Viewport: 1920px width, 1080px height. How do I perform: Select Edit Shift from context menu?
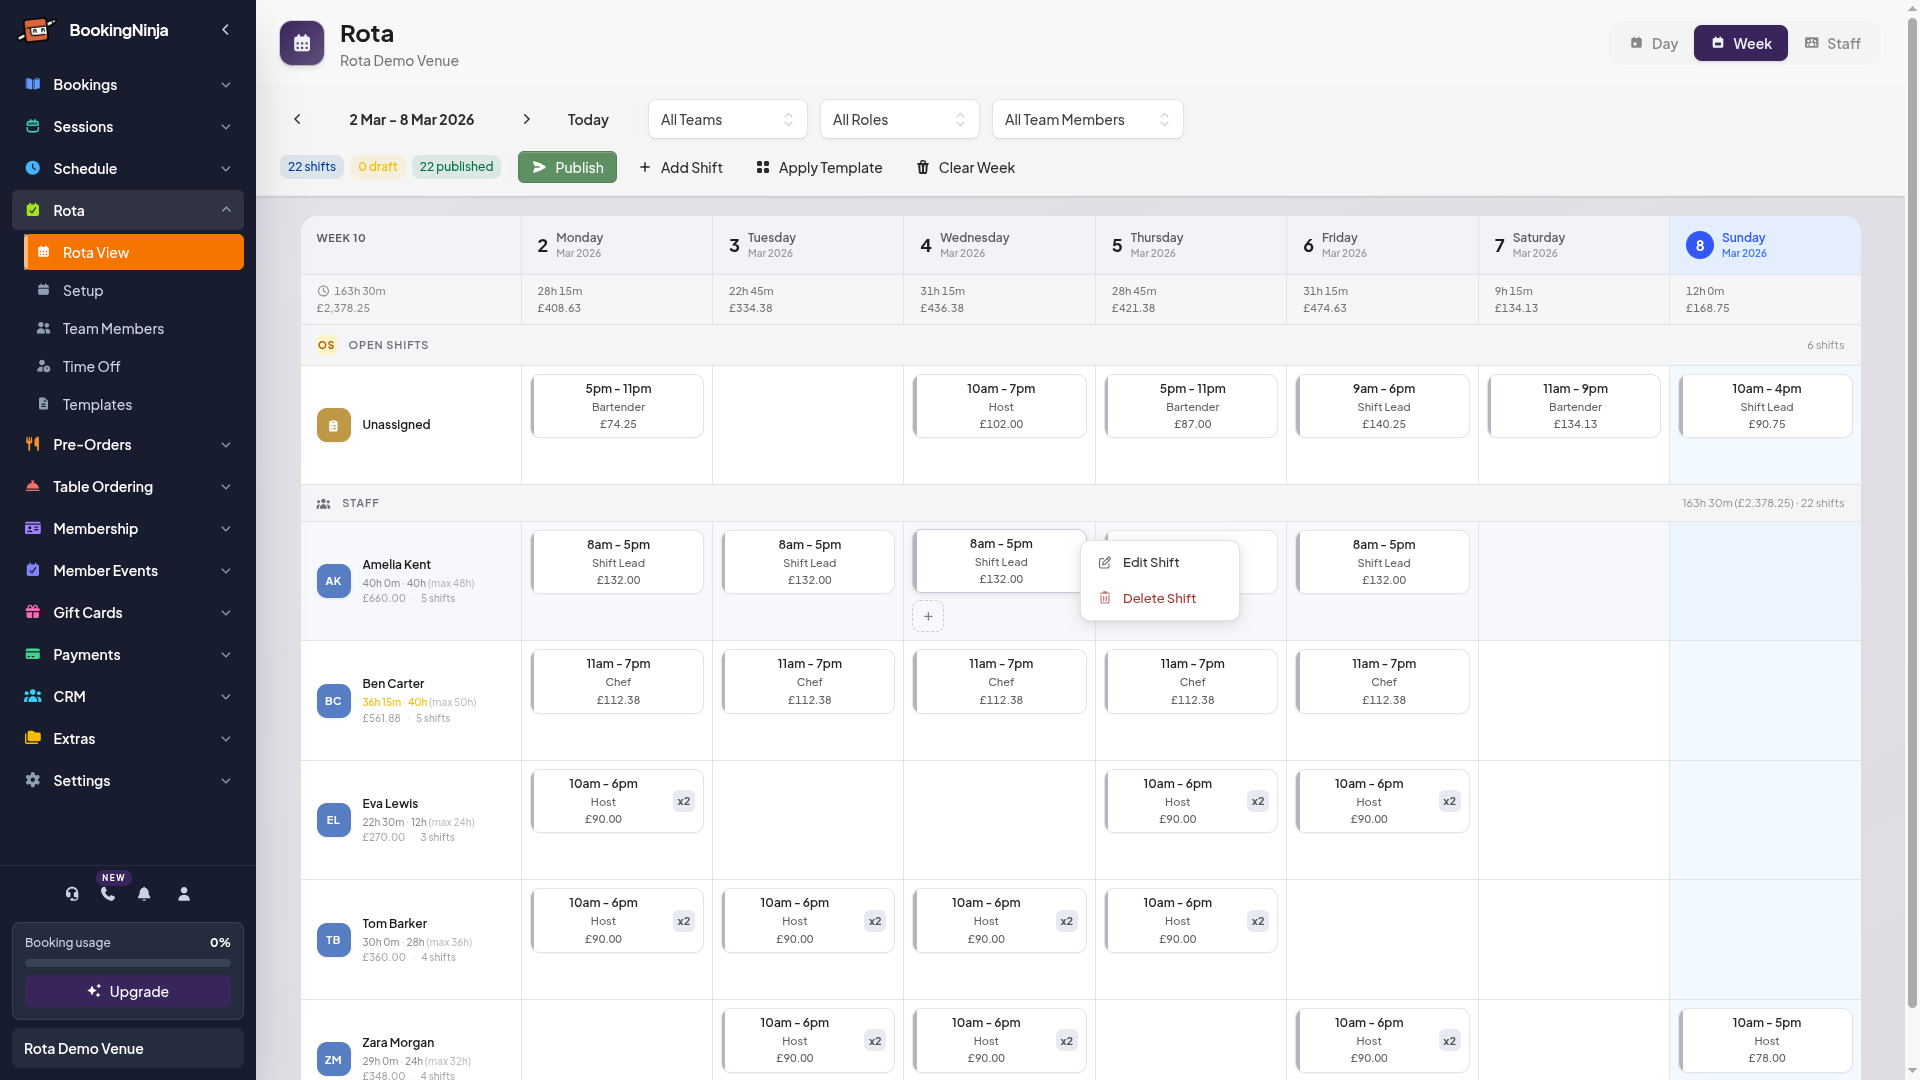pyautogui.click(x=1160, y=562)
